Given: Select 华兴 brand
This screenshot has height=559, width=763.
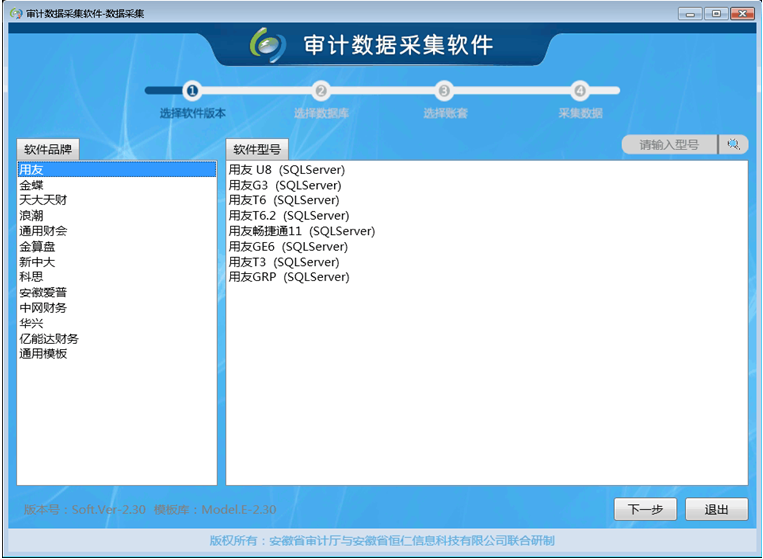Looking at the screenshot, I should (x=117, y=324).
